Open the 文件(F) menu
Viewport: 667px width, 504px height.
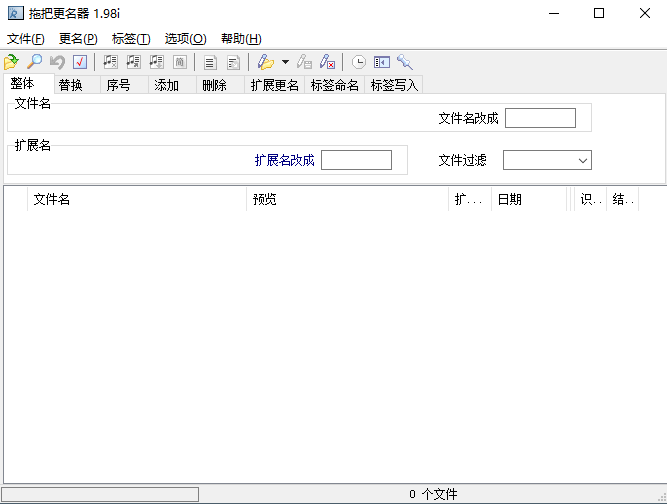26,39
